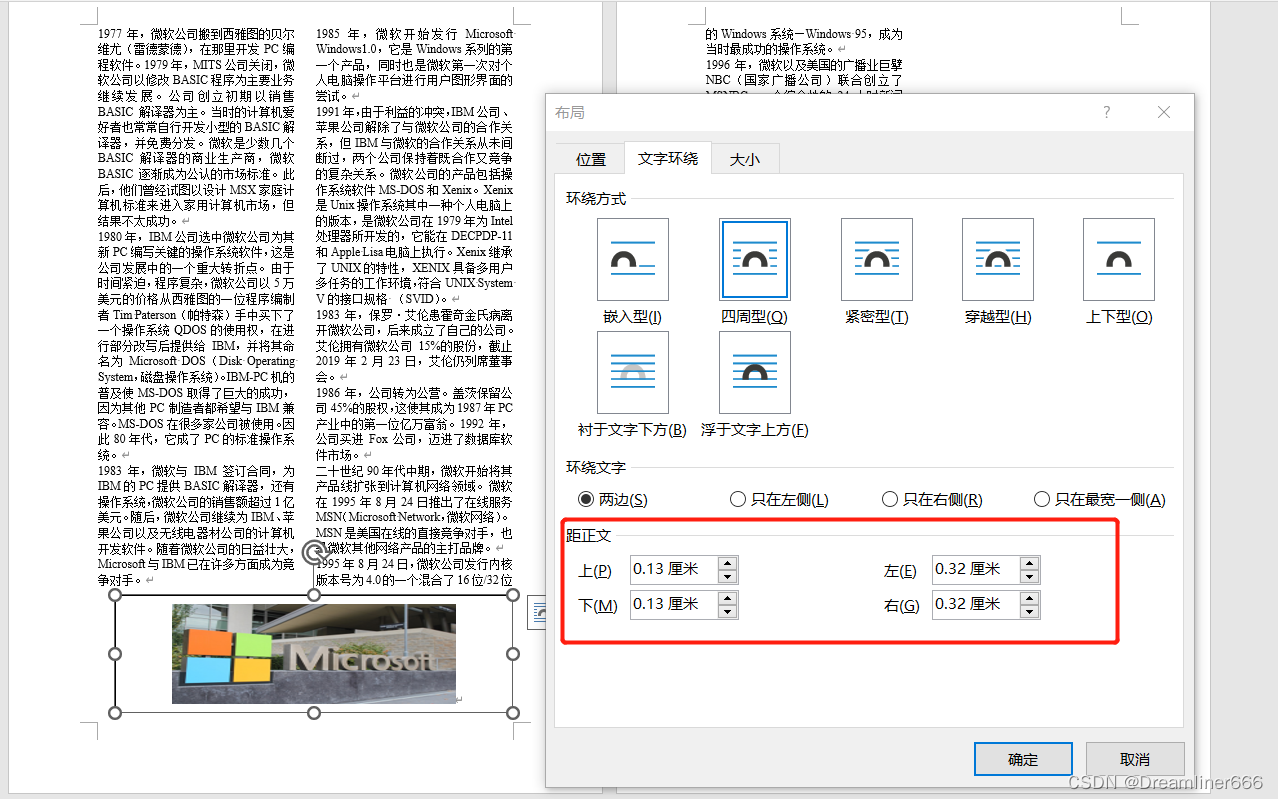
Task: Click the top-center resize handle of picture frame
Action: [x=314, y=595]
